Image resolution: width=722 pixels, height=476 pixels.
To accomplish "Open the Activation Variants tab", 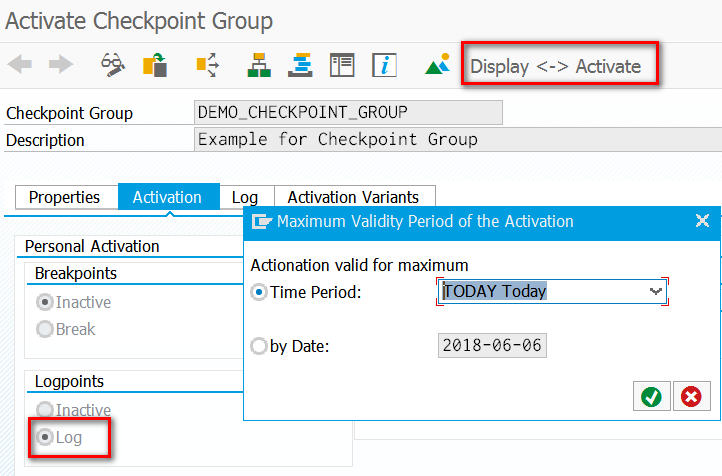I will (354, 197).
